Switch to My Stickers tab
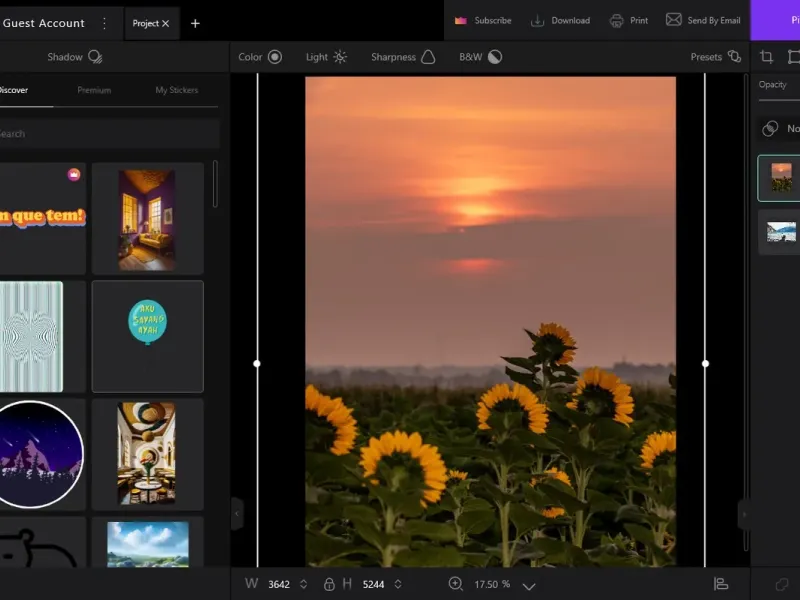 (176, 90)
